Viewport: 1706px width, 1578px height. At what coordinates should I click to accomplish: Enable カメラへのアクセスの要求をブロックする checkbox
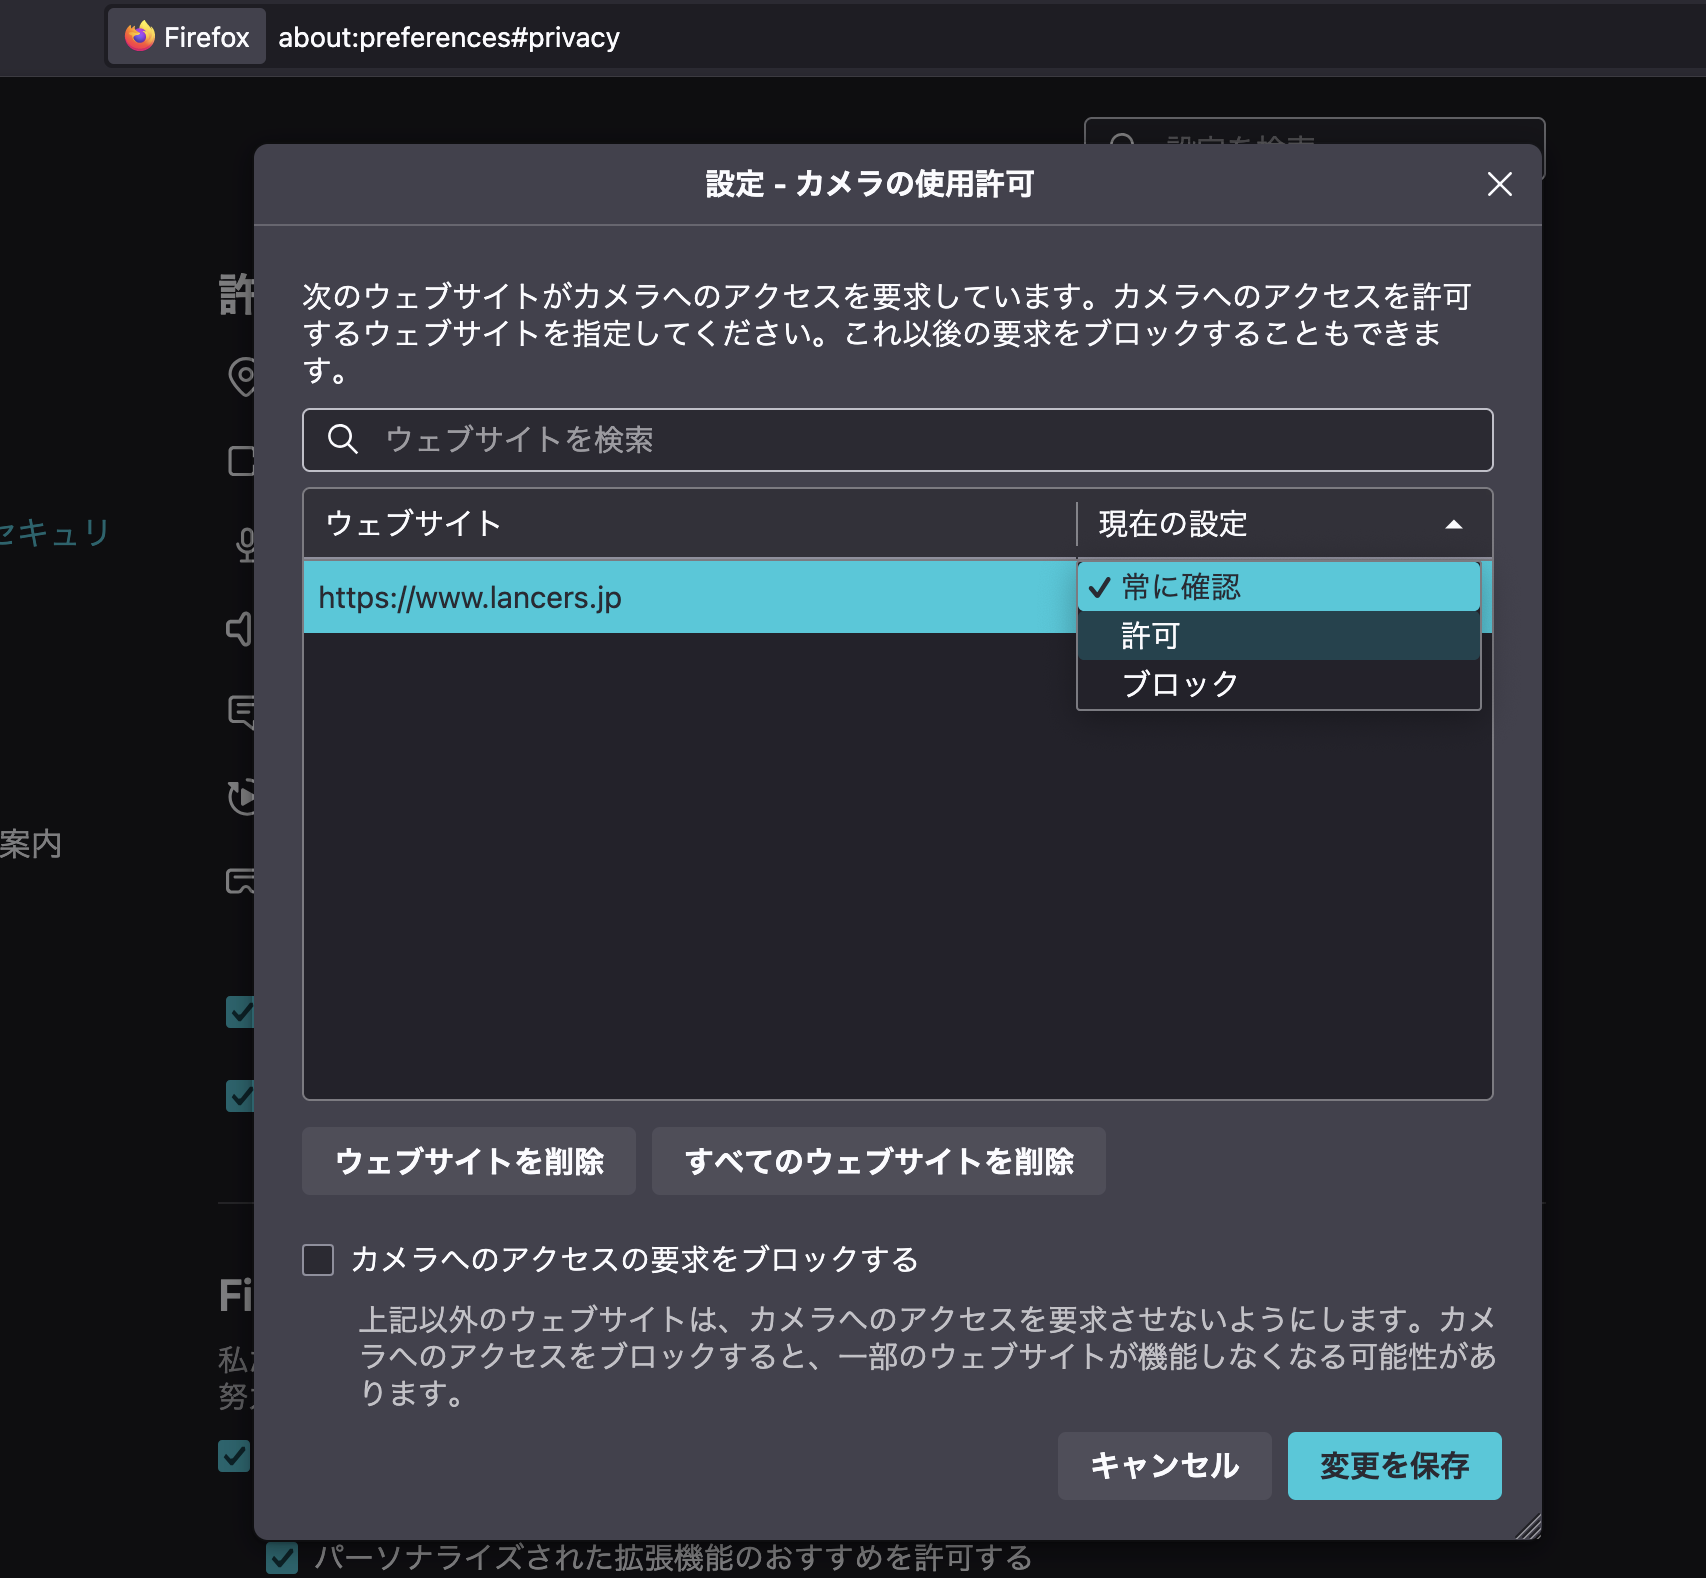[x=317, y=1261]
